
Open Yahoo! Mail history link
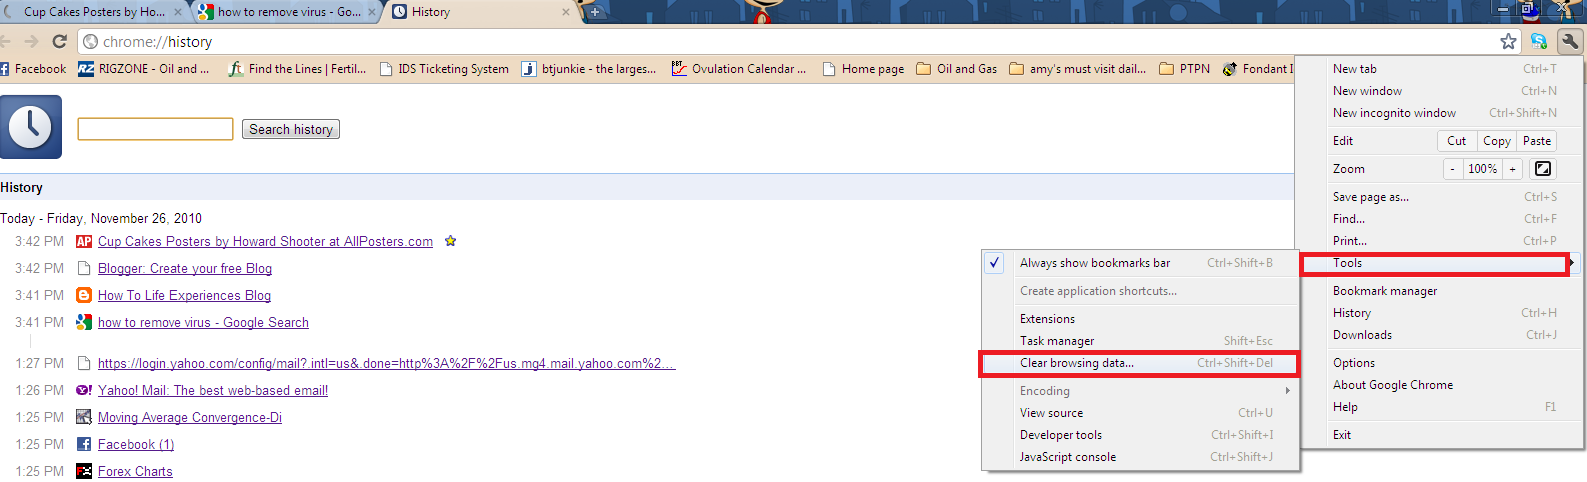pos(213,390)
